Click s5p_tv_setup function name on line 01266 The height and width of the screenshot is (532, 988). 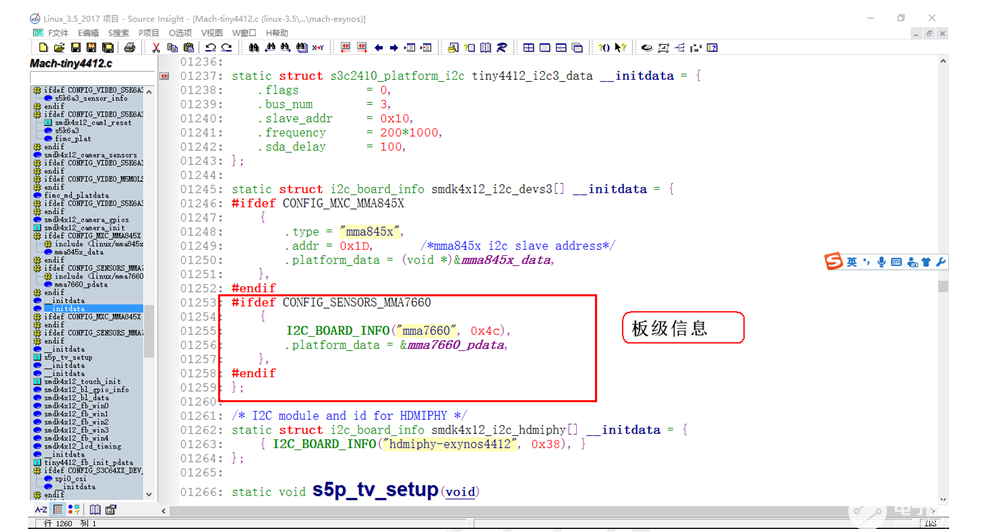point(376,490)
